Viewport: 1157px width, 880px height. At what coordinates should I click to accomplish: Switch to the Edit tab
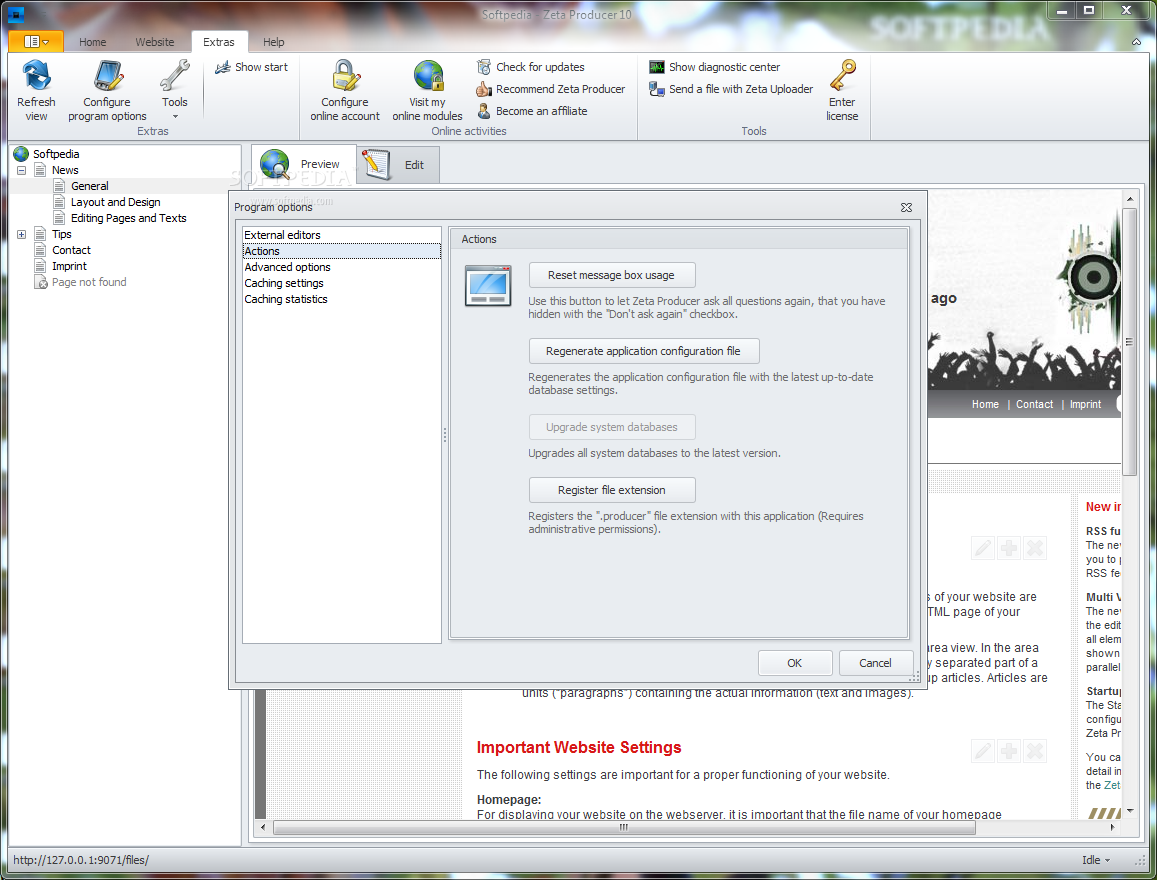click(398, 164)
